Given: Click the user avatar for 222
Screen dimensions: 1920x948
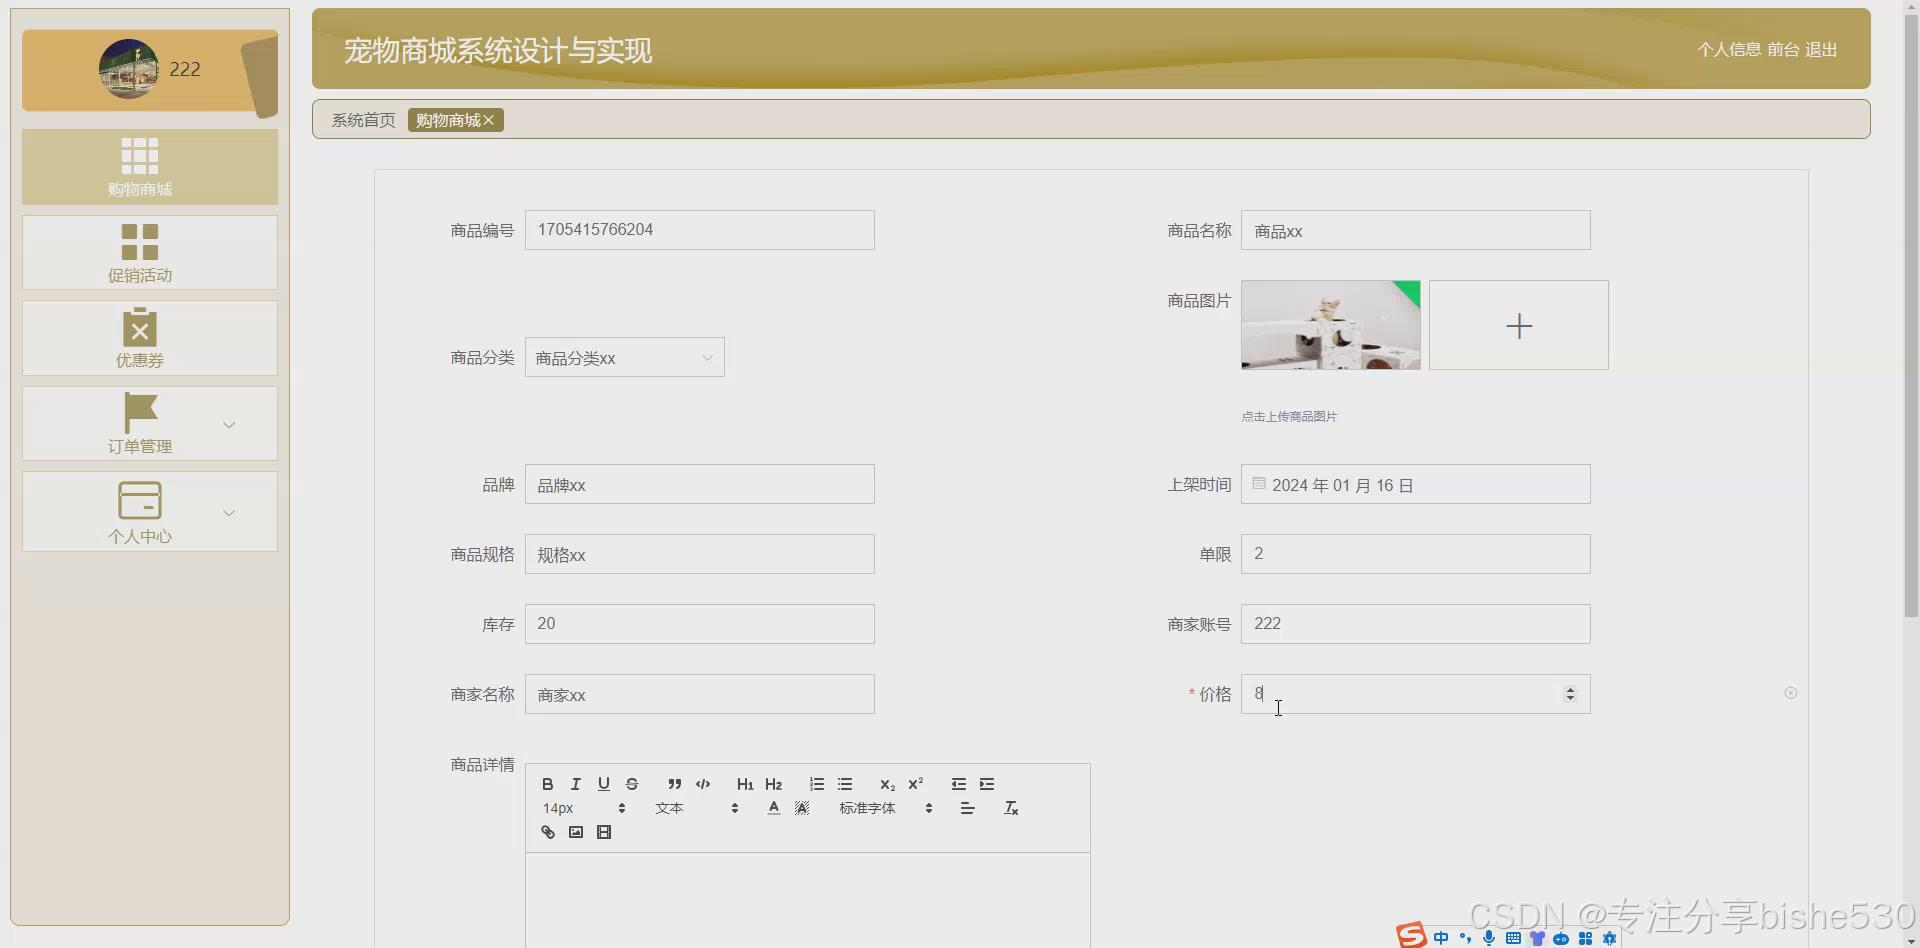Looking at the screenshot, I should coord(128,69).
